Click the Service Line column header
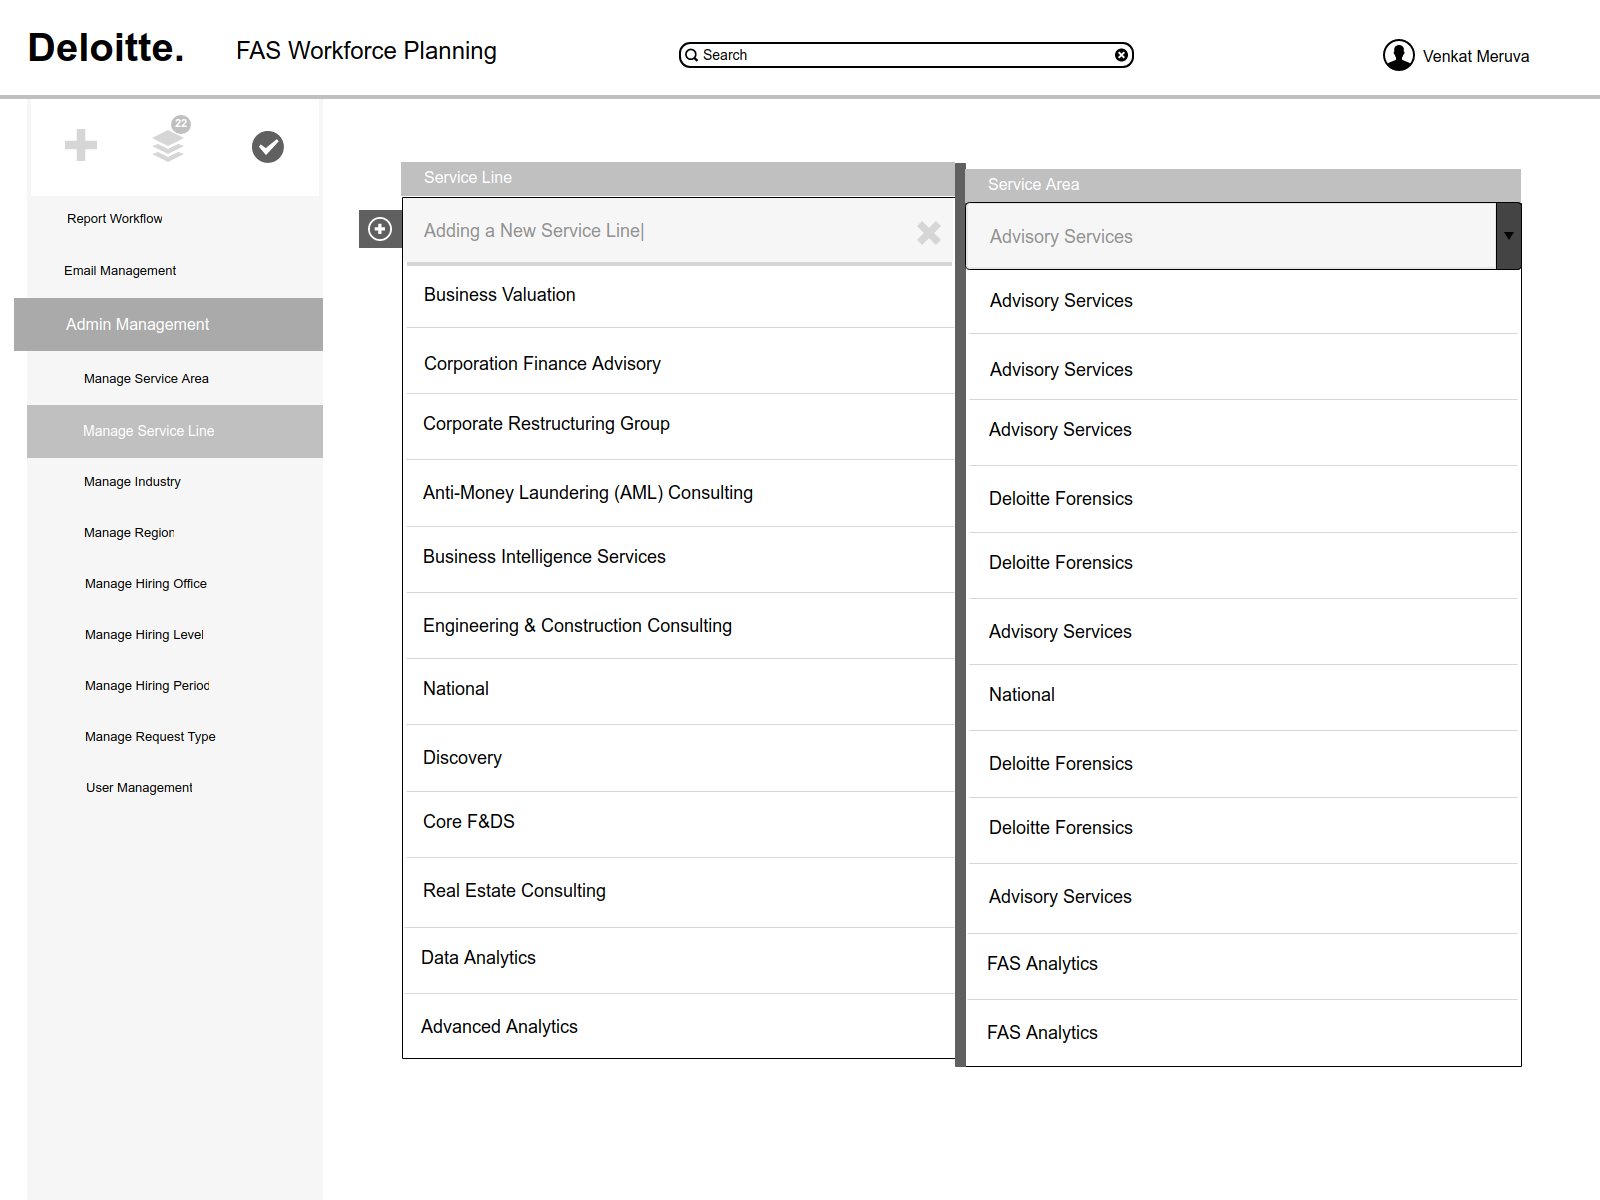Image resolution: width=1600 pixels, height=1200 pixels. (678, 178)
